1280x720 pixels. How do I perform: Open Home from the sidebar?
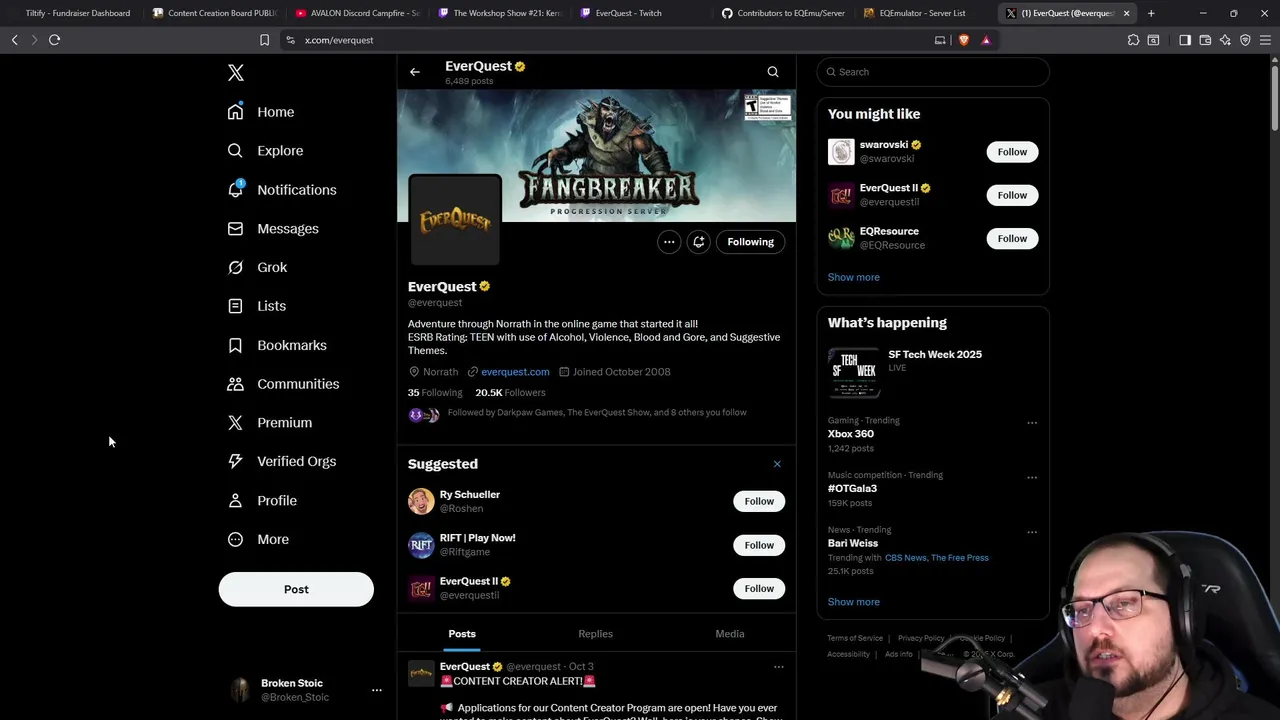[261, 112]
